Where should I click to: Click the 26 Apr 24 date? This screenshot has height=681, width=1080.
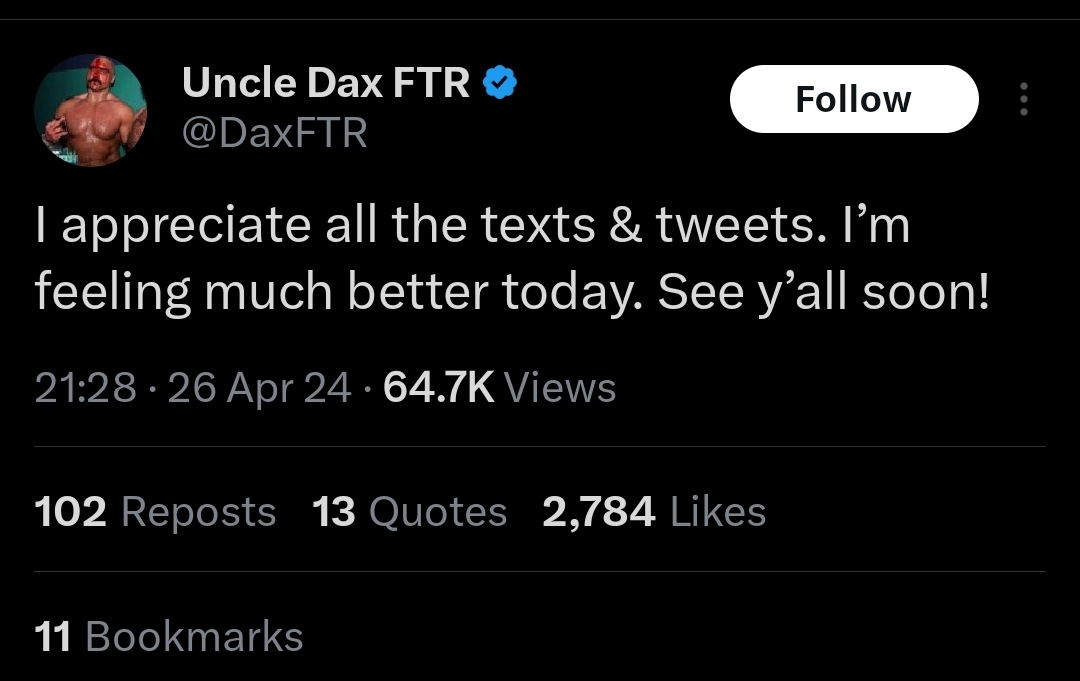pyautogui.click(x=259, y=388)
